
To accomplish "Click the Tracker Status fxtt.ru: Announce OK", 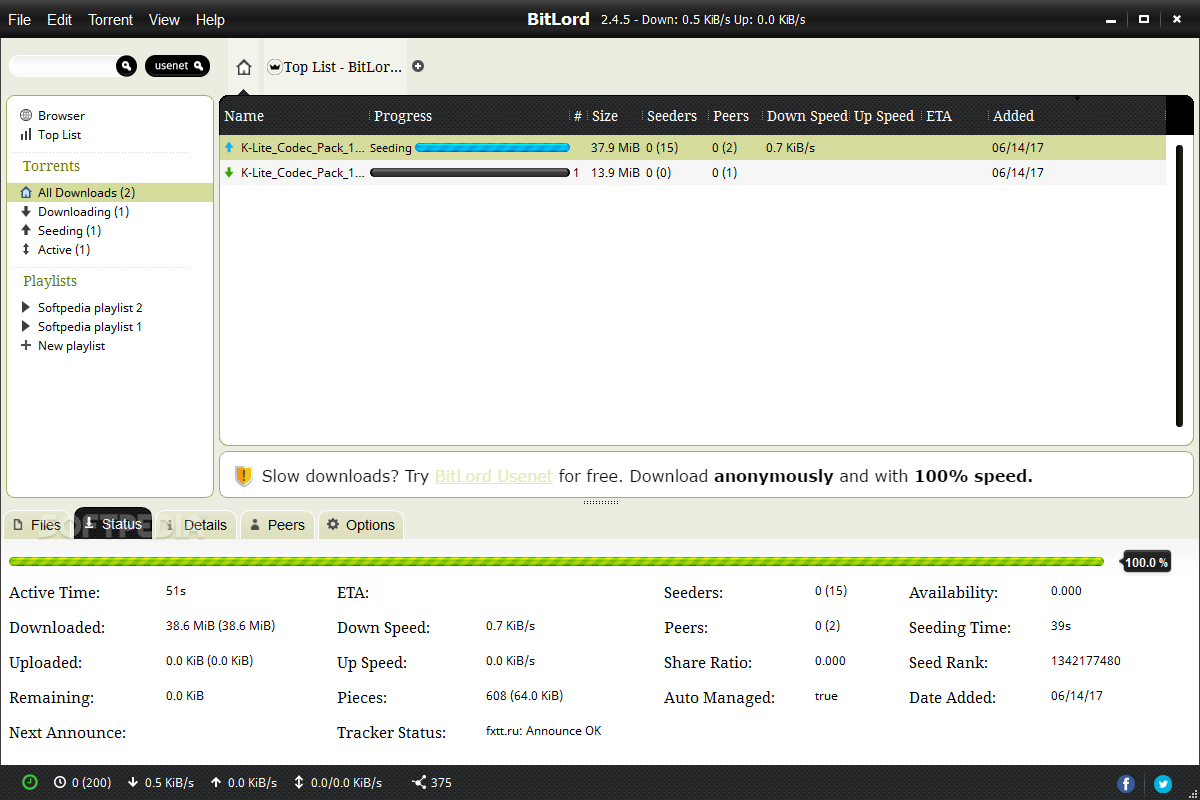I will click(x=543, y=731).
